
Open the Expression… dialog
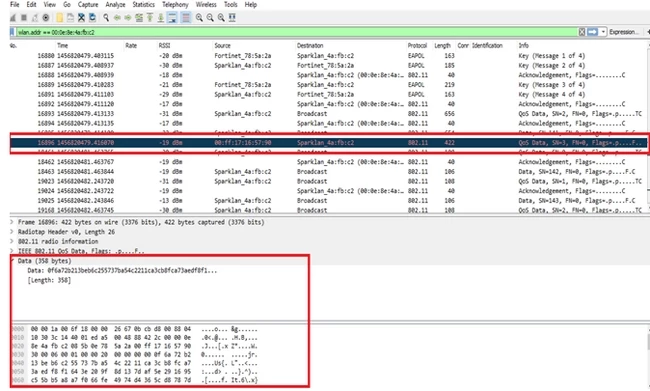(x=623, y=32)
